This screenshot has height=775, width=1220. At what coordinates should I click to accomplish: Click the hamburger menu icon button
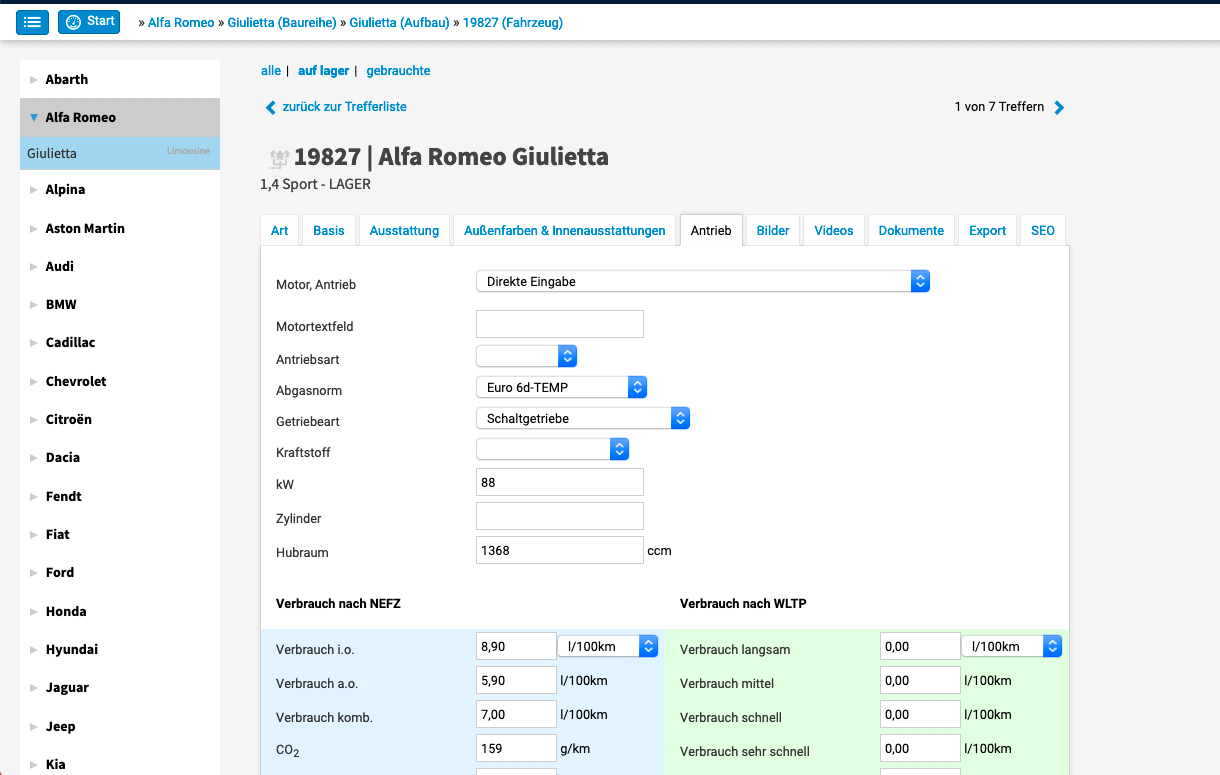tap(33, 22)
